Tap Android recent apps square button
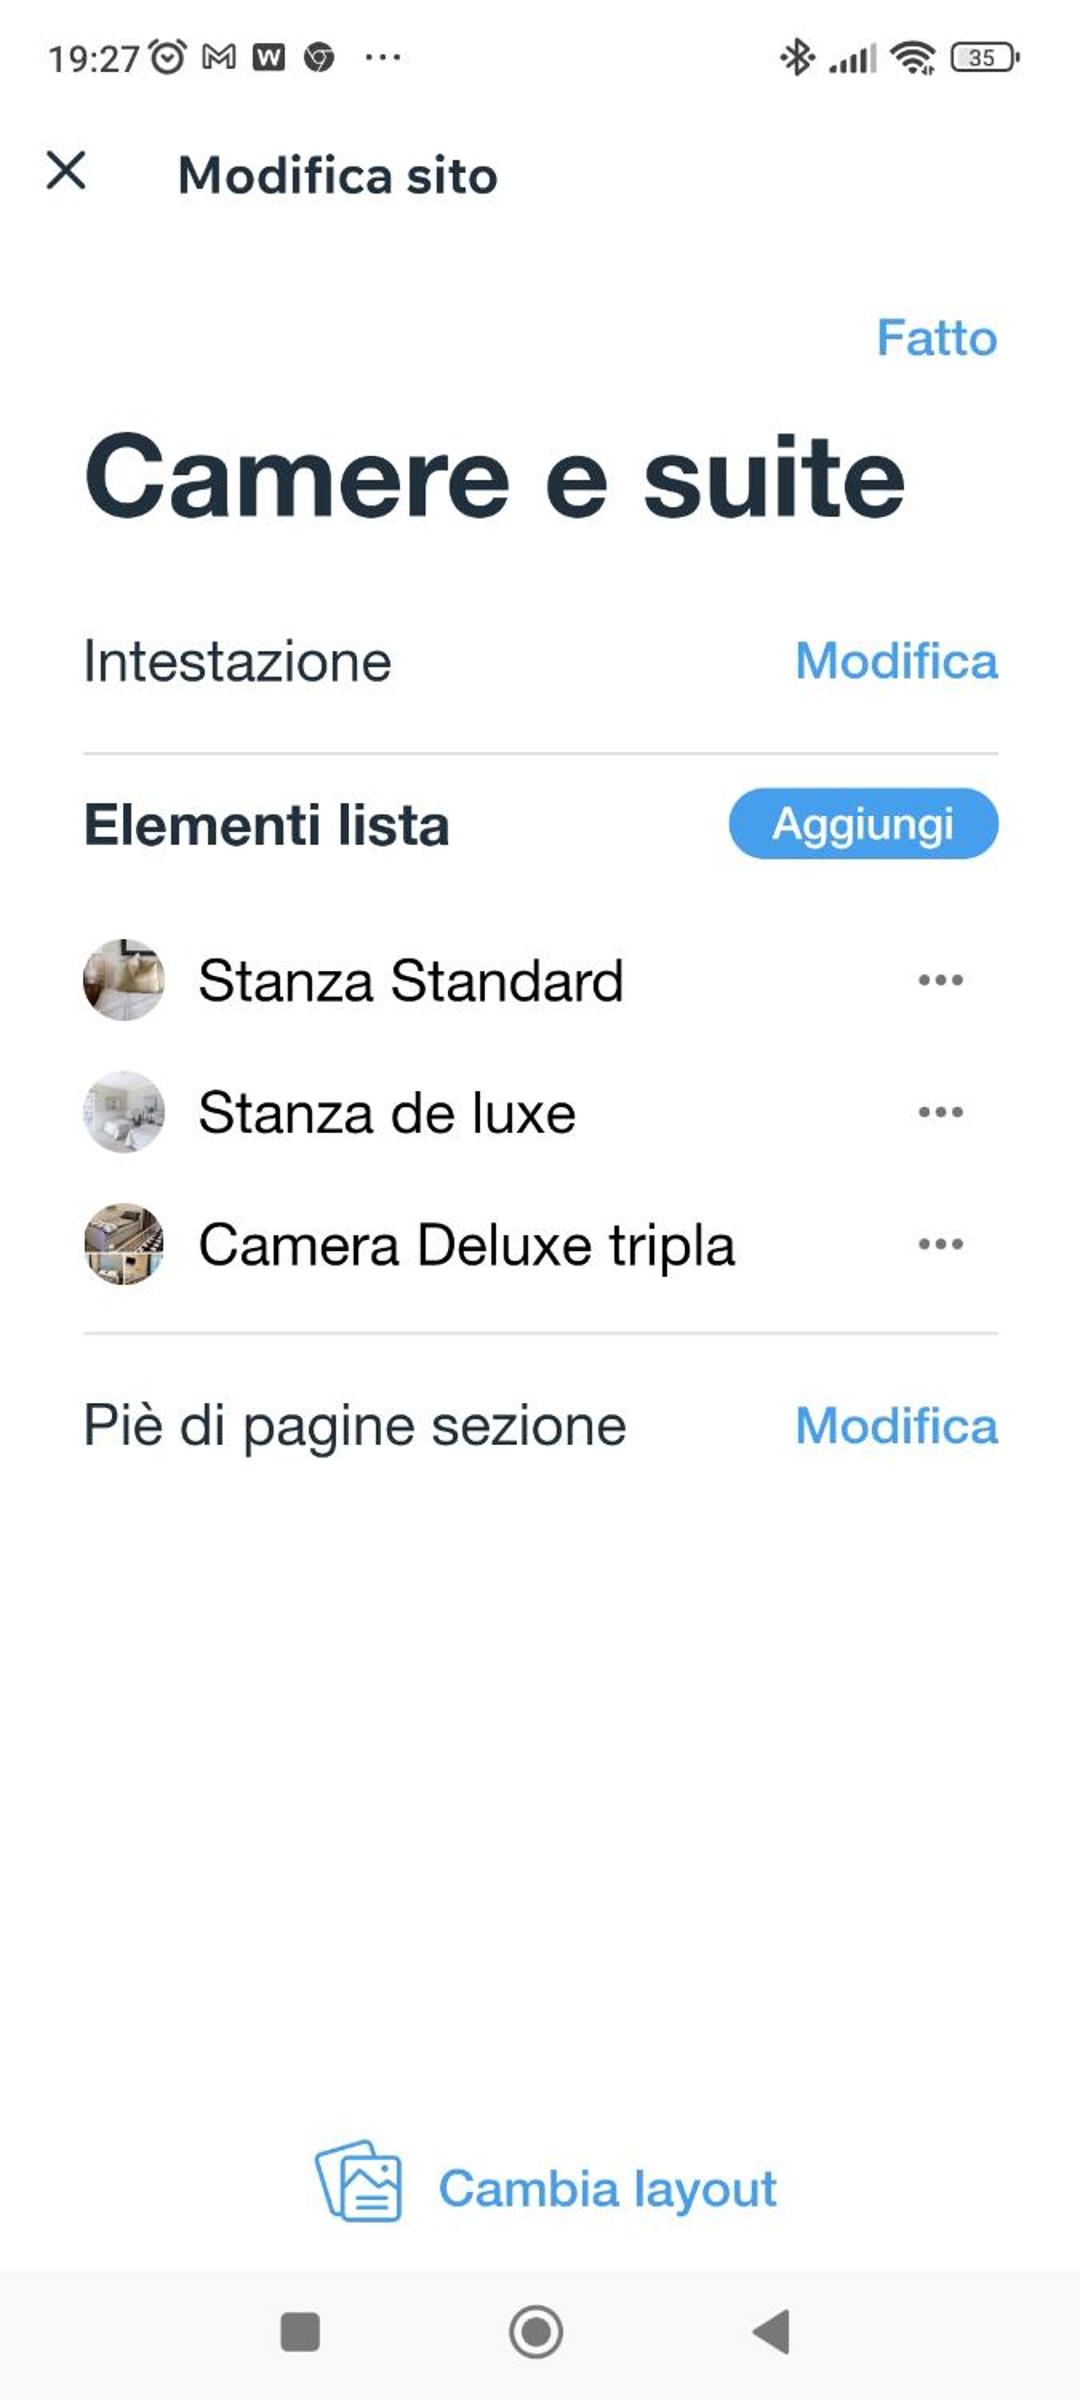 300,2332
